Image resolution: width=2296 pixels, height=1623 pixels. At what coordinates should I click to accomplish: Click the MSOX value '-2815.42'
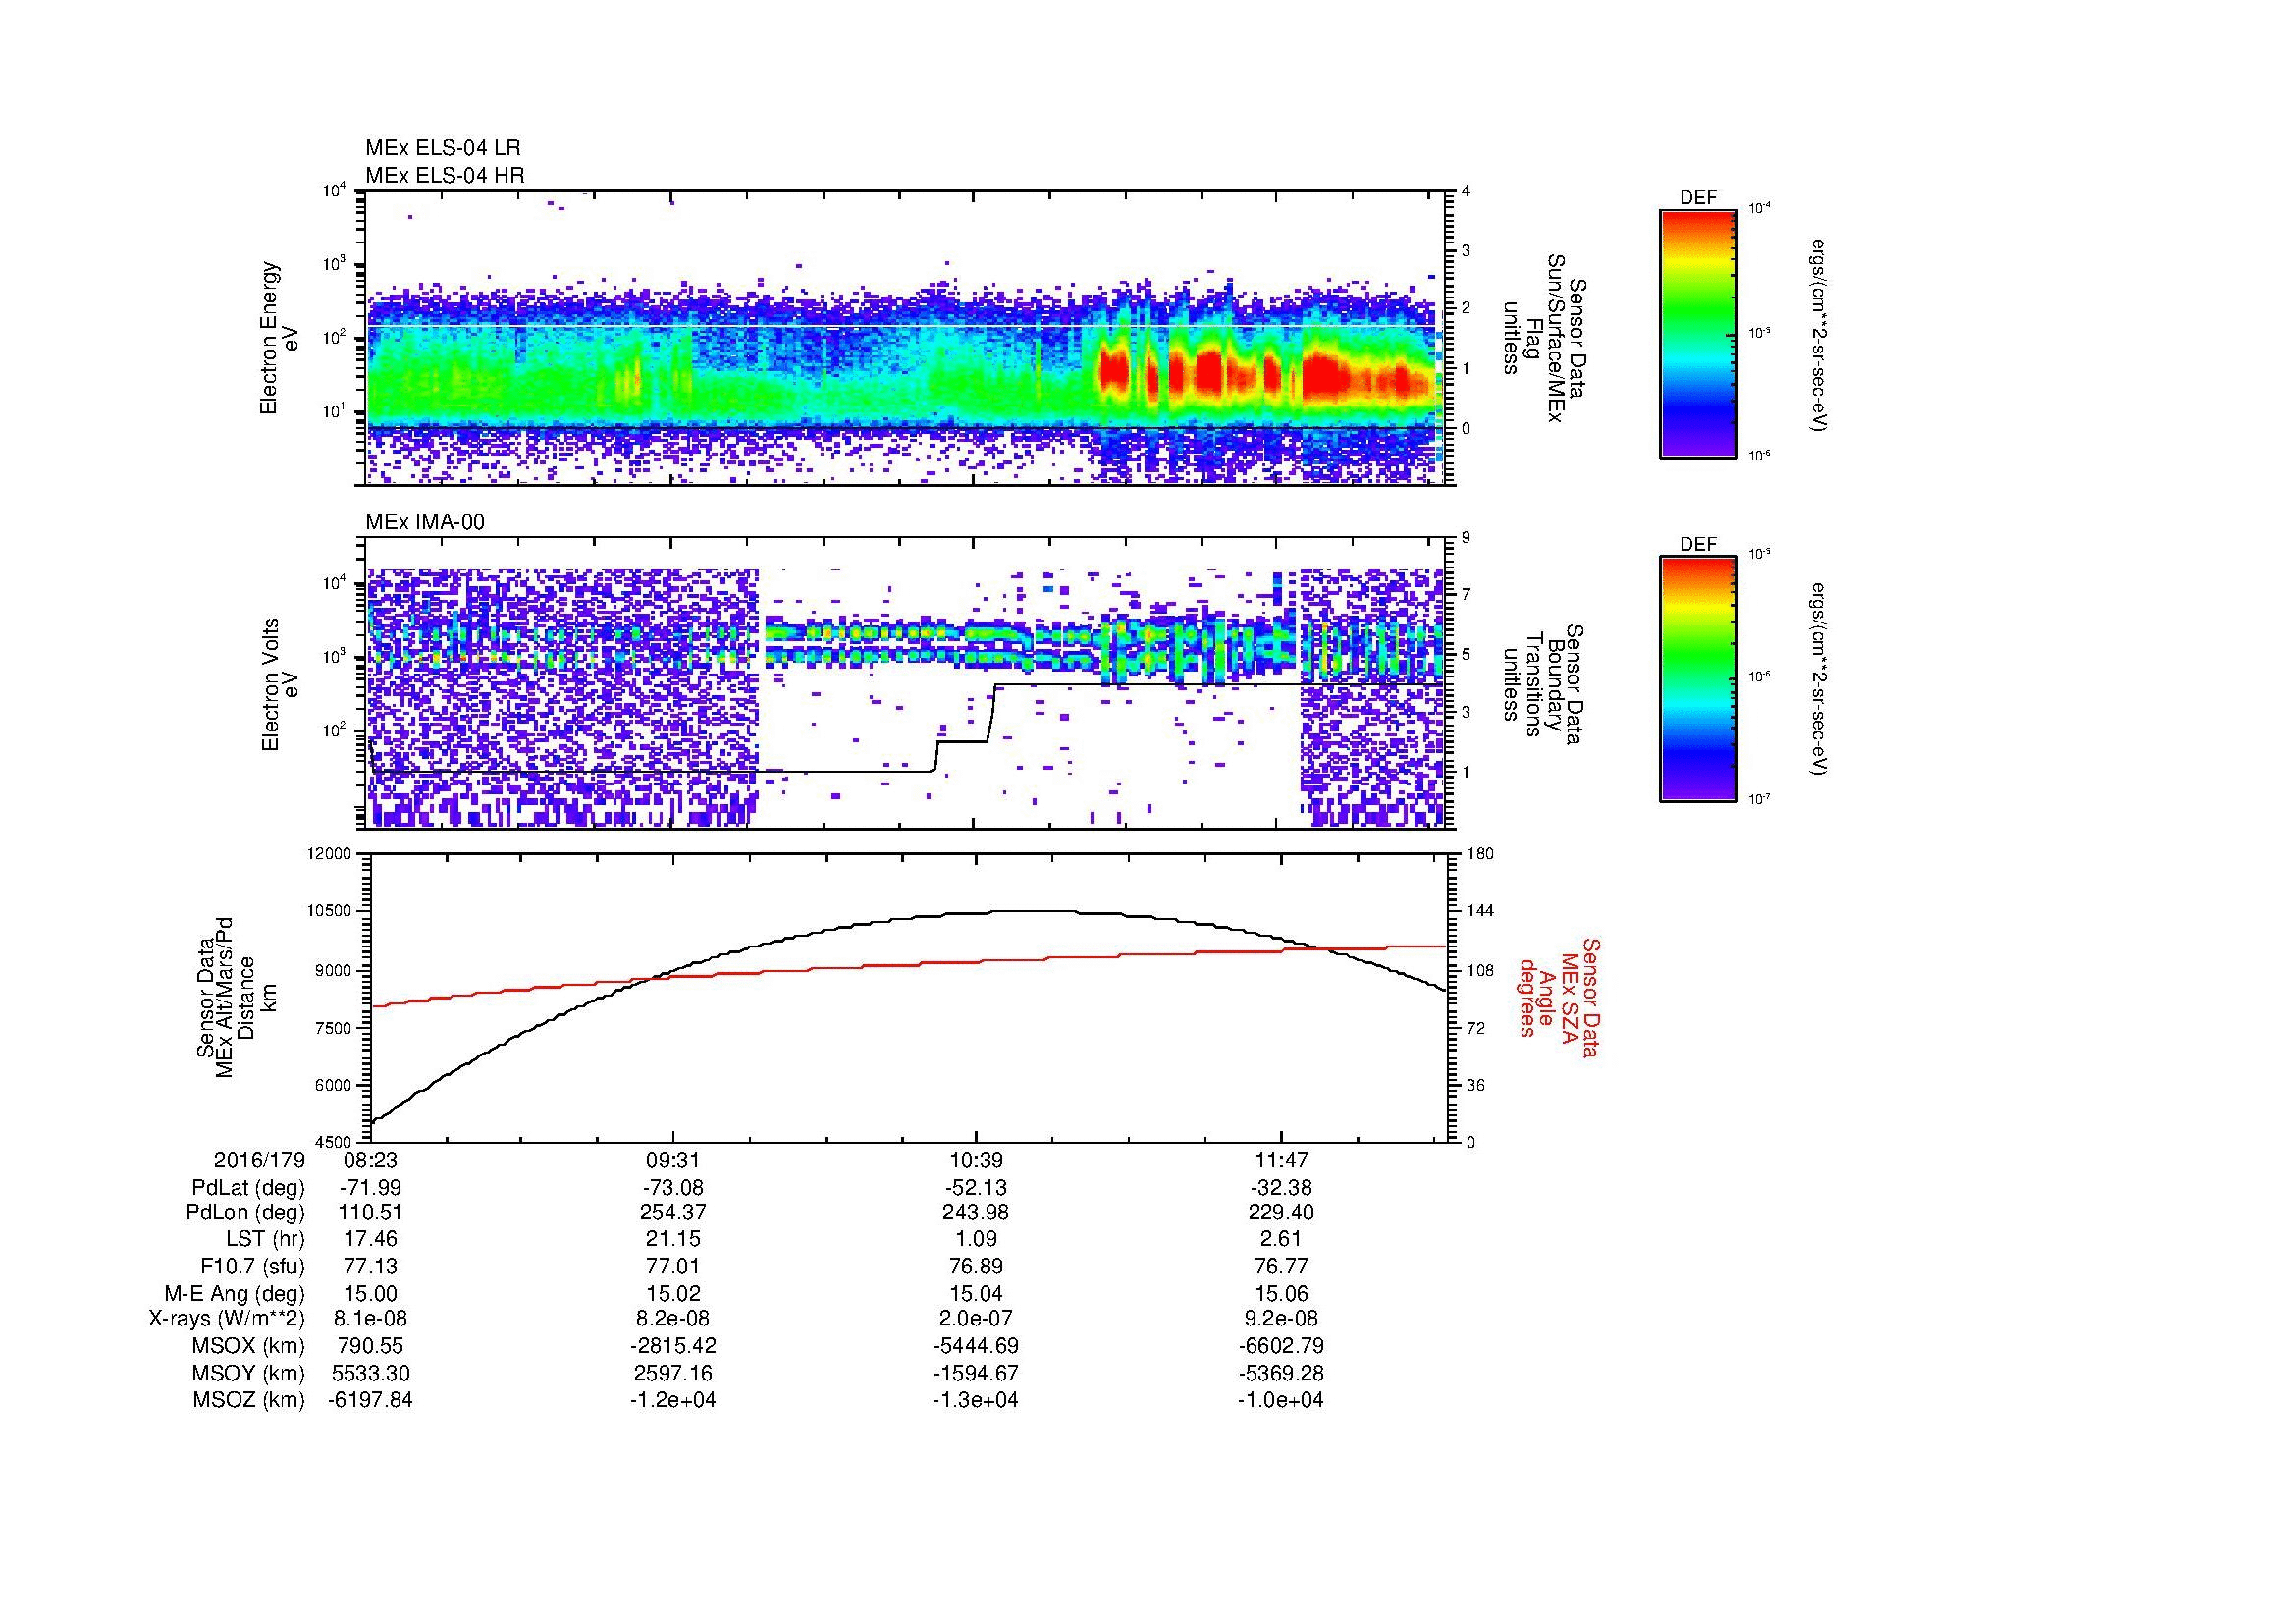coord(673,1346)
